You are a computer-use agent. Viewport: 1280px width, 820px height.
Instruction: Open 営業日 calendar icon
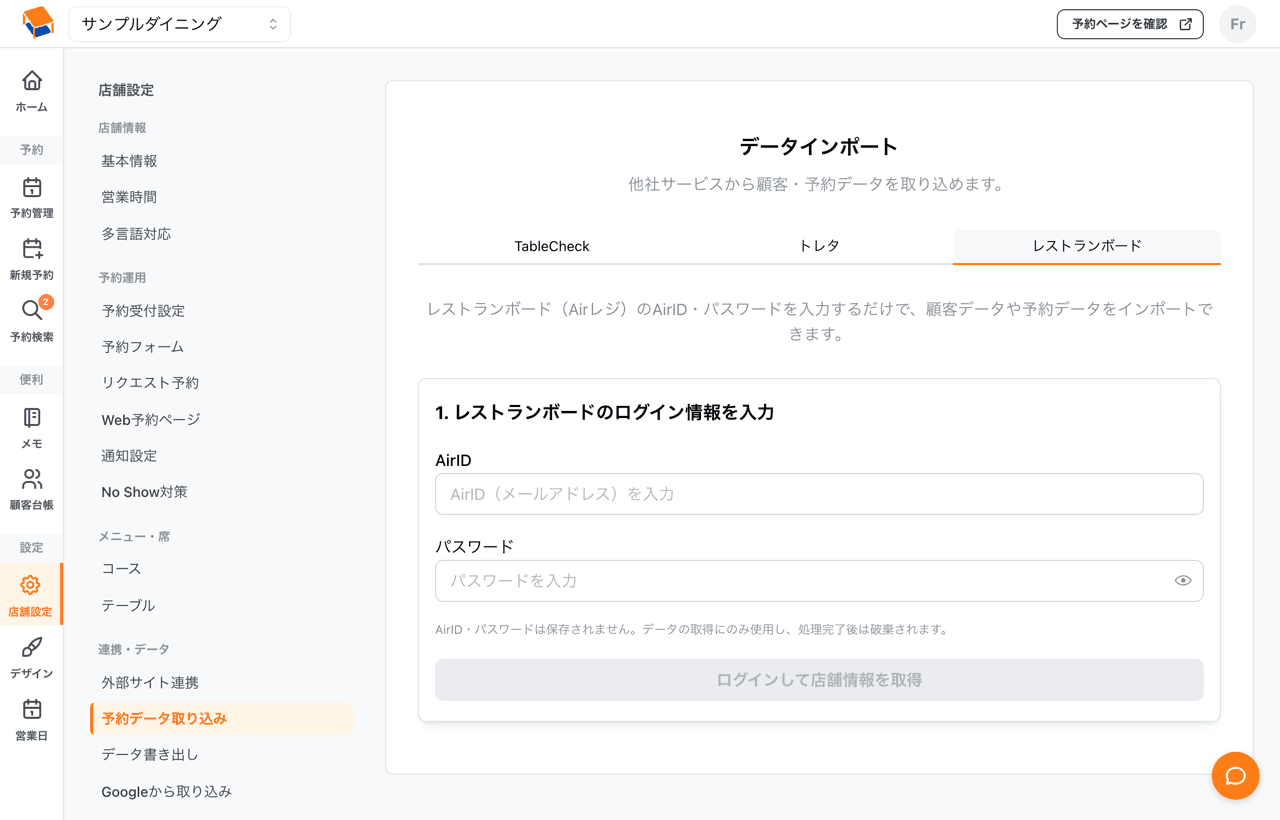[32, 709]
